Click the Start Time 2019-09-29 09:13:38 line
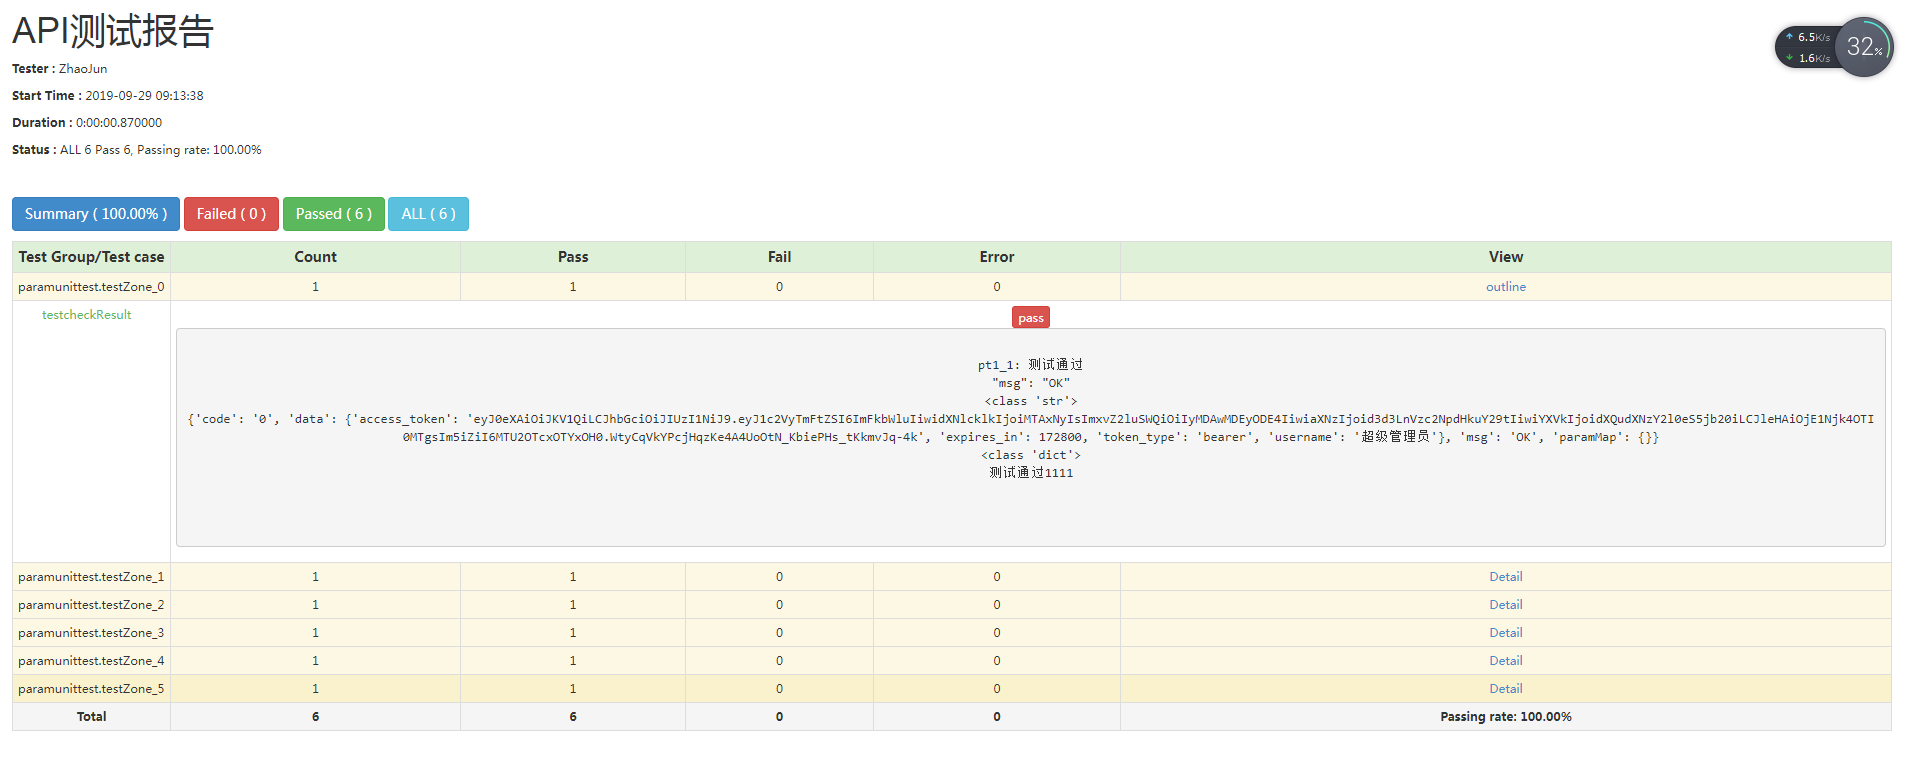The image size is (1912, 758). click(108, 96)
